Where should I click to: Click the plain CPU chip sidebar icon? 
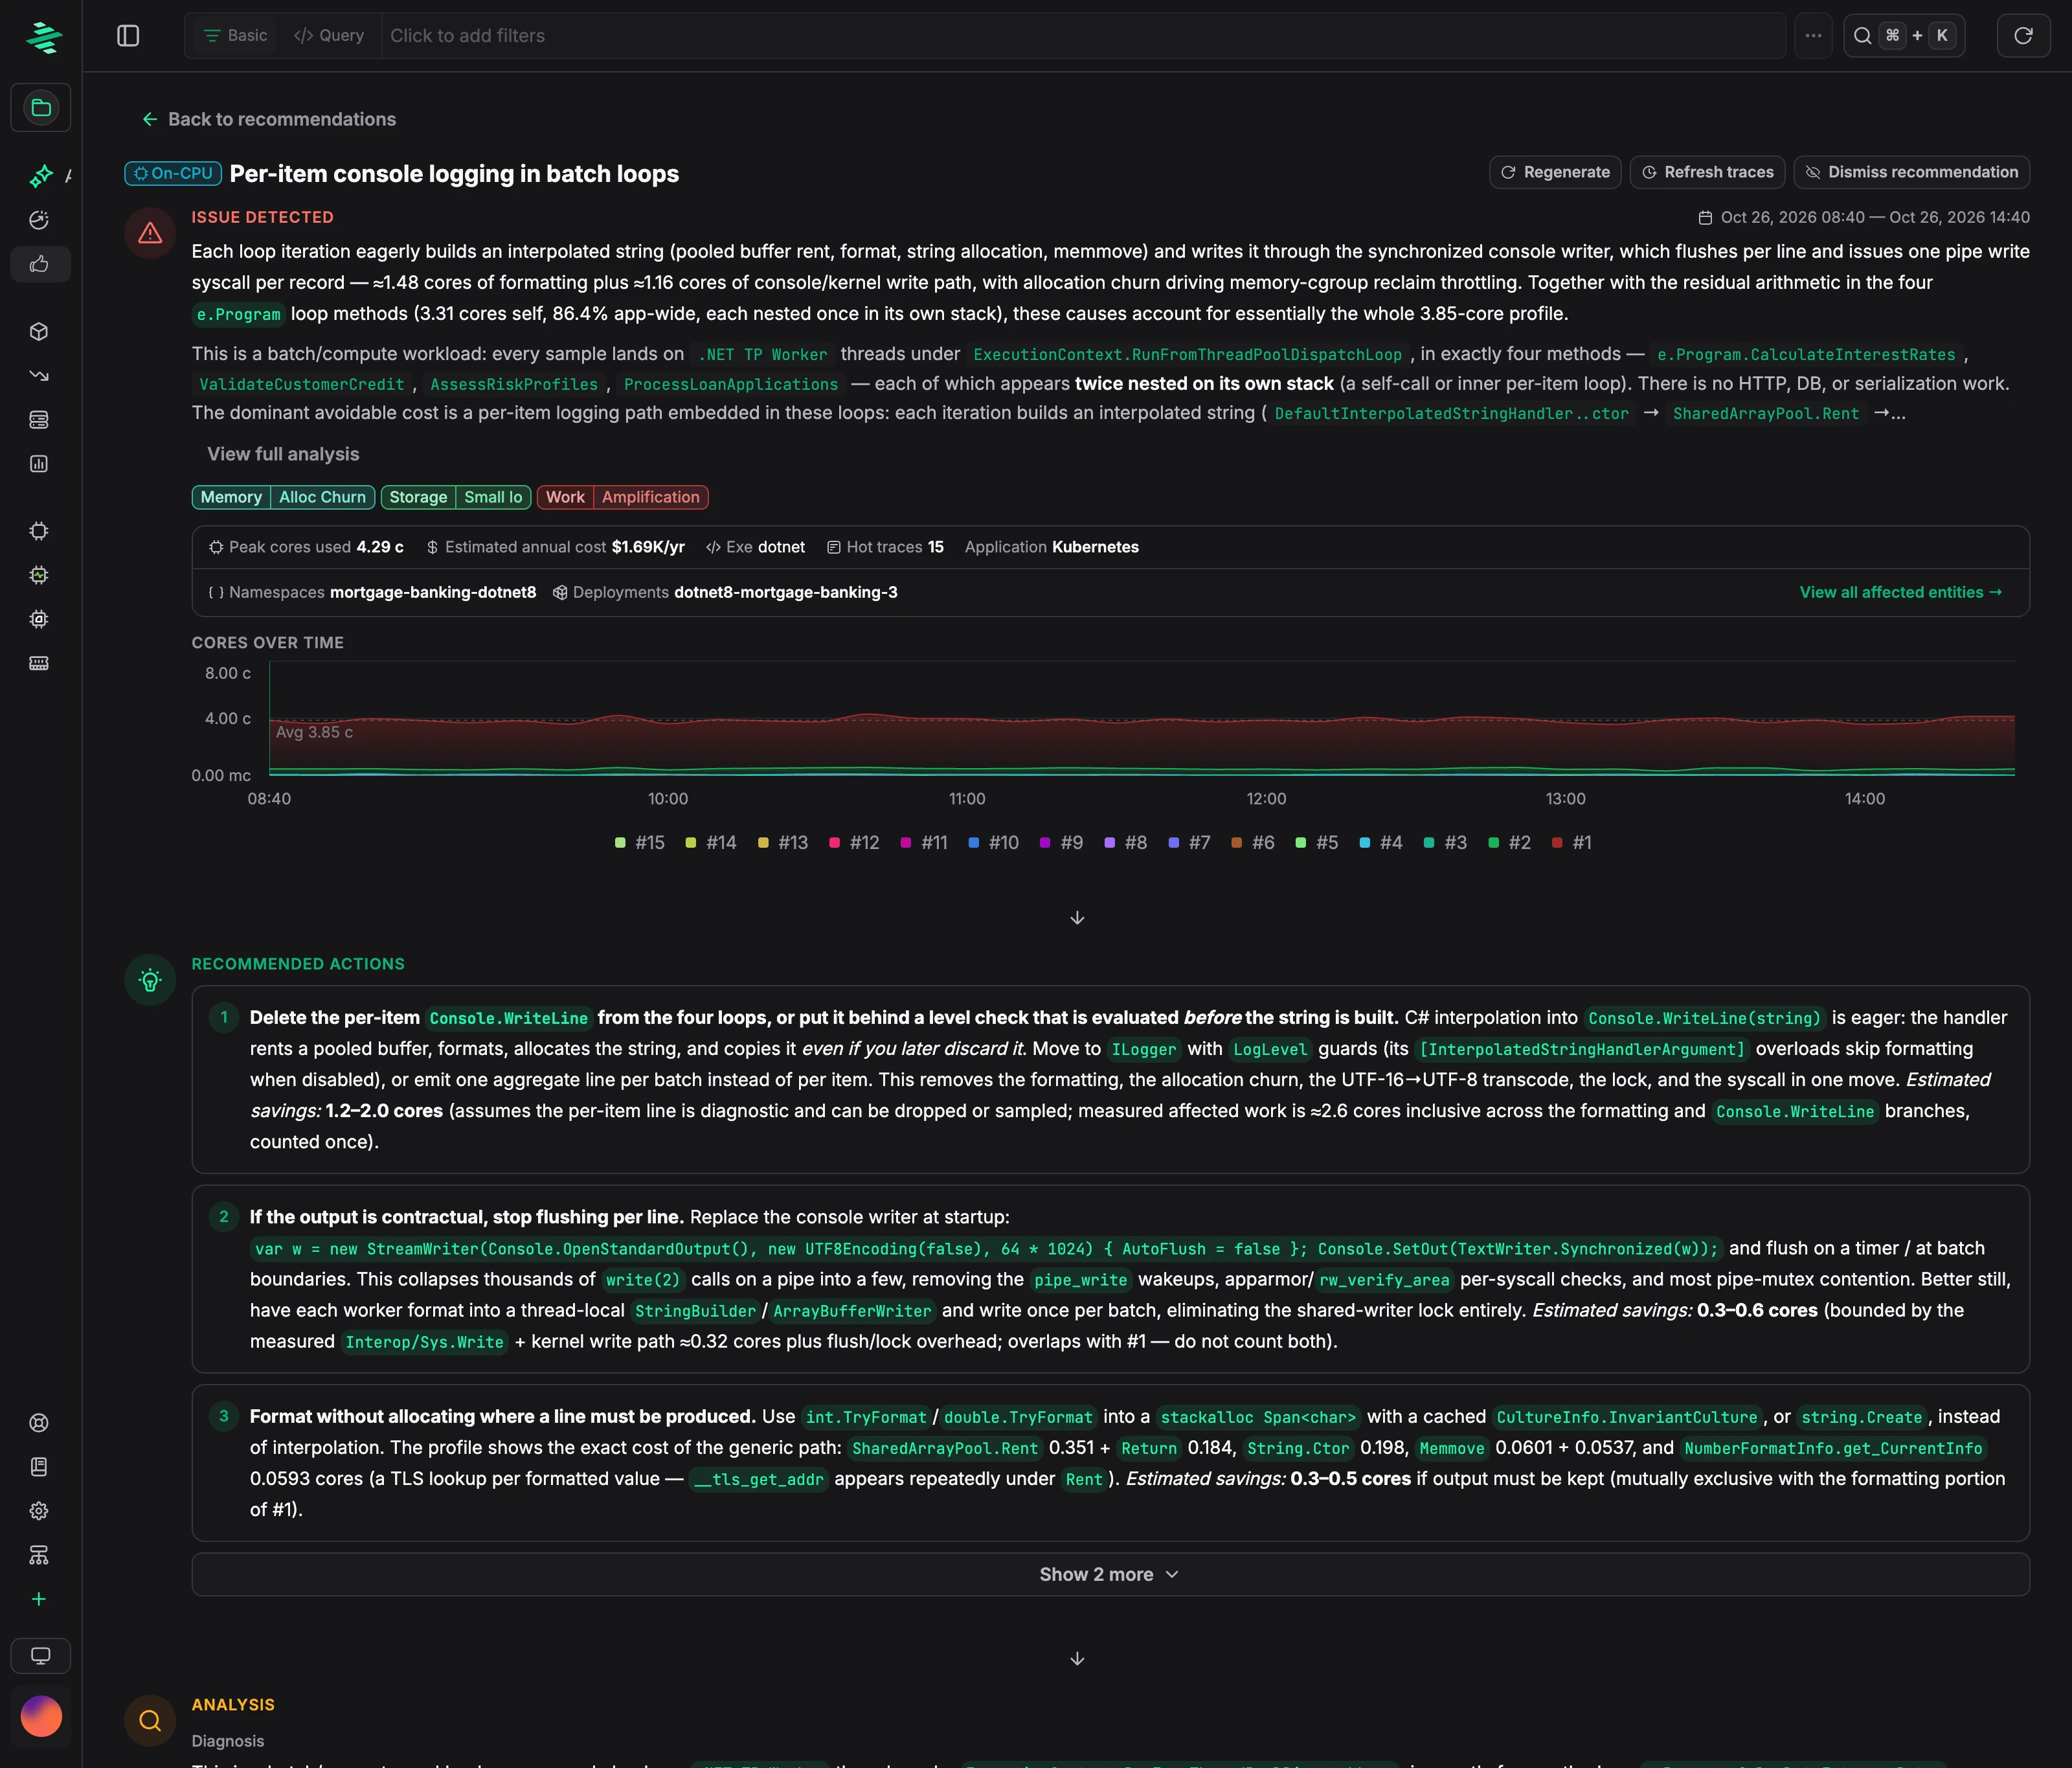pos(39,531)
